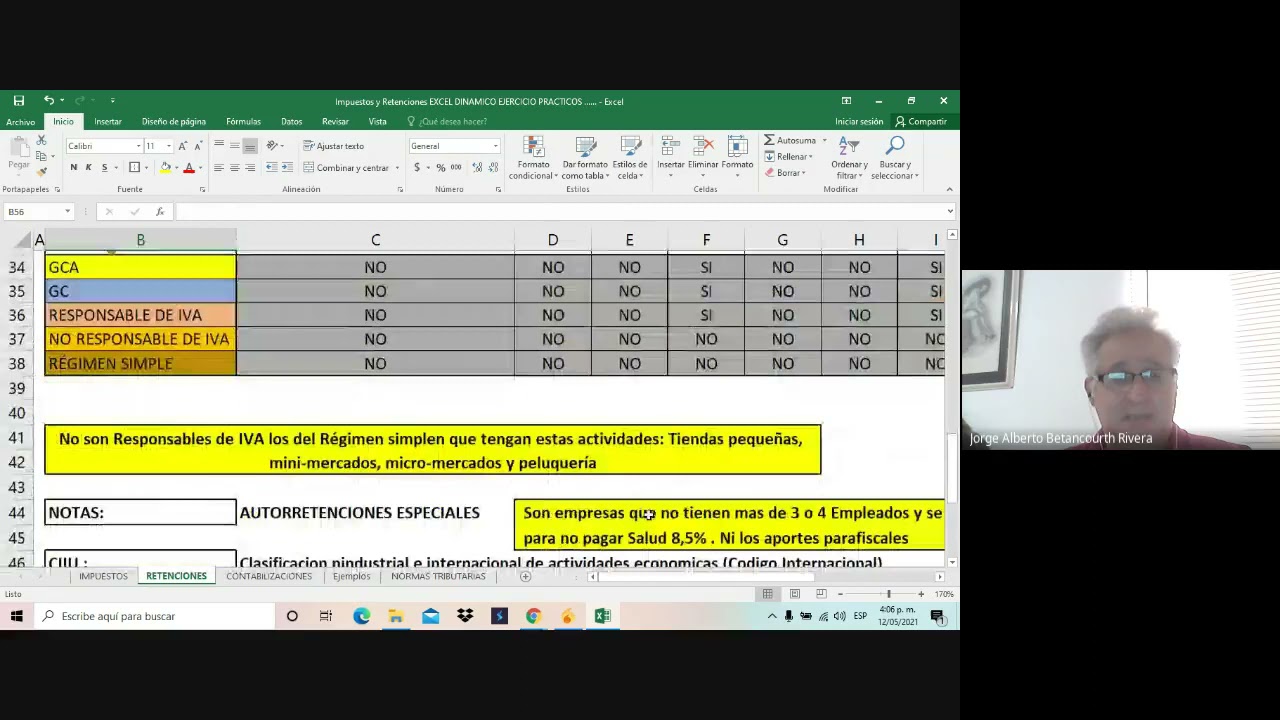
Task: Select column D header
Action: click(553, 240)
